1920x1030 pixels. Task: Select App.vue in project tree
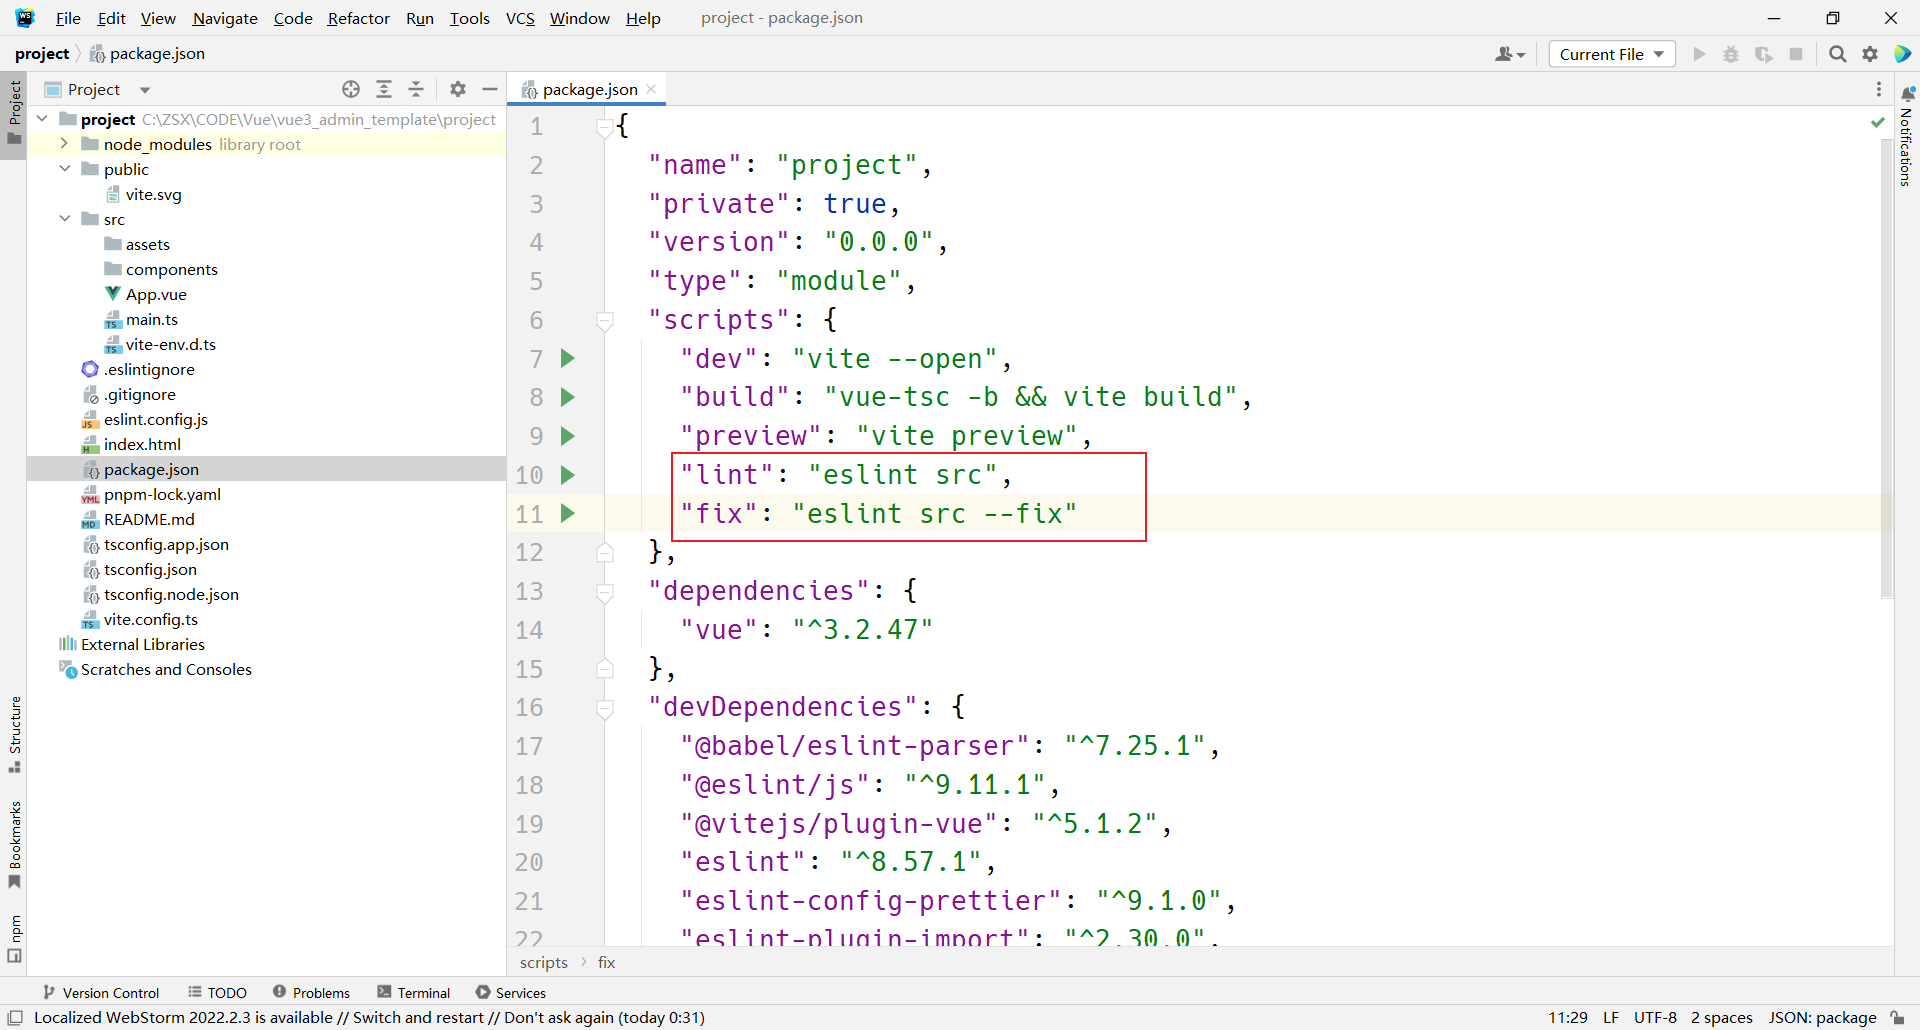pyautogui.click(x=156, y=294)
